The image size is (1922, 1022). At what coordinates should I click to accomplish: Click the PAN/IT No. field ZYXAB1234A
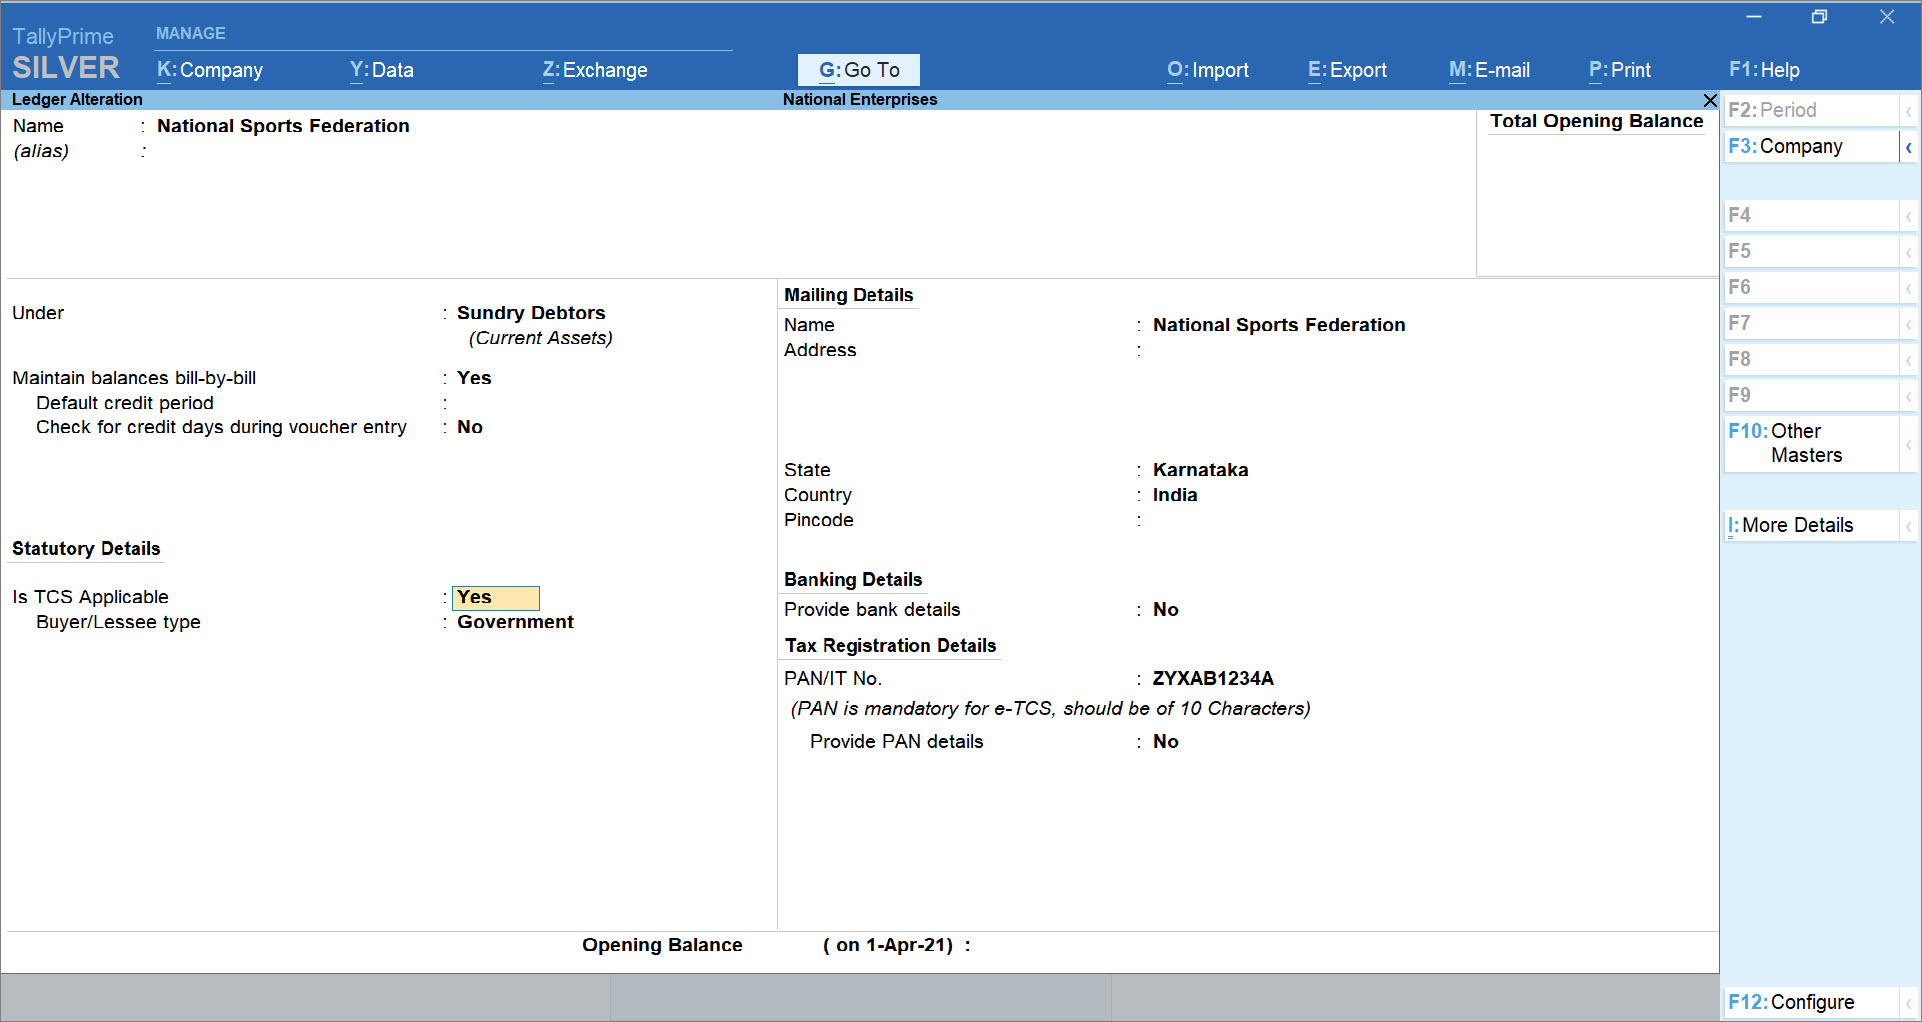[x=1213, y=679]
